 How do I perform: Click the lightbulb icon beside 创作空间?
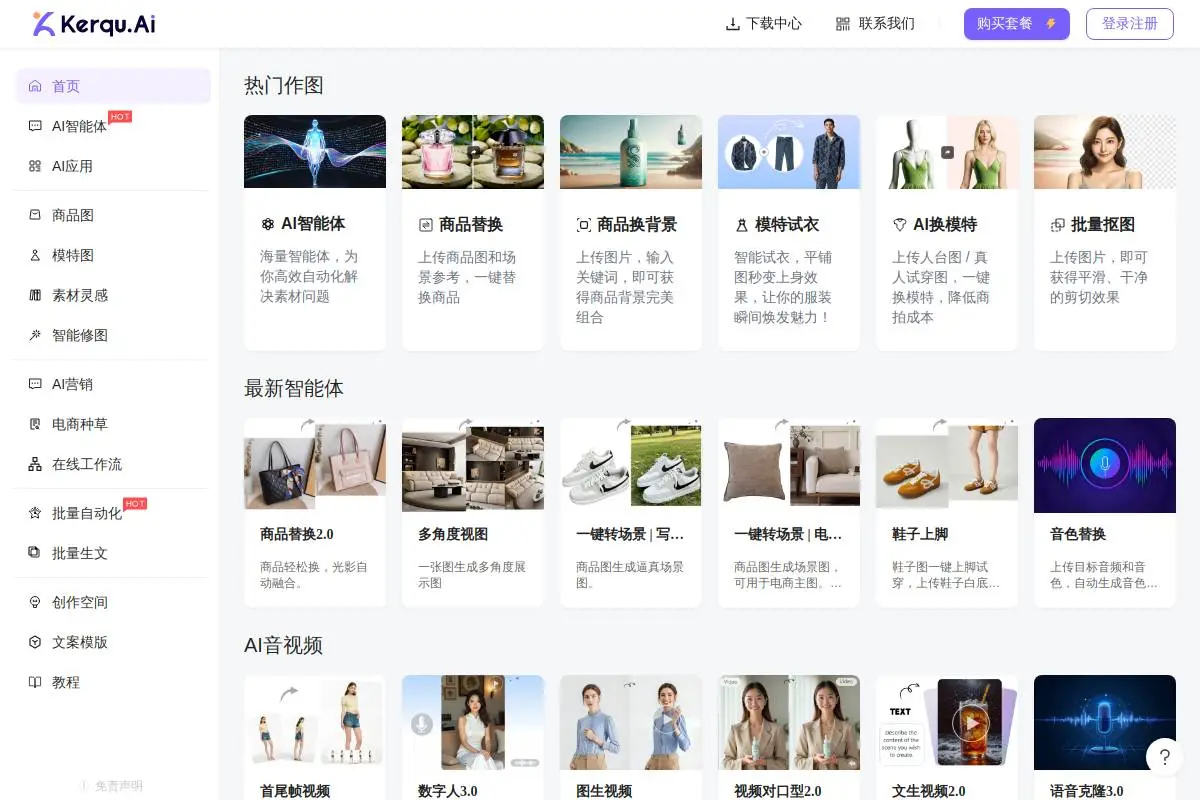[x=35, y=602]
